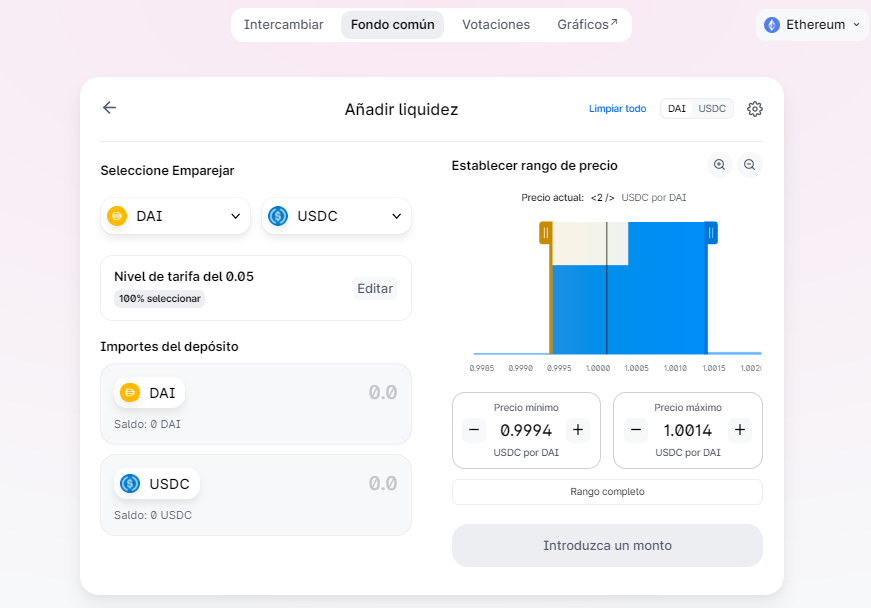
Task: Open the DAI token selector dropdown
Action: (x=176, y=216)
